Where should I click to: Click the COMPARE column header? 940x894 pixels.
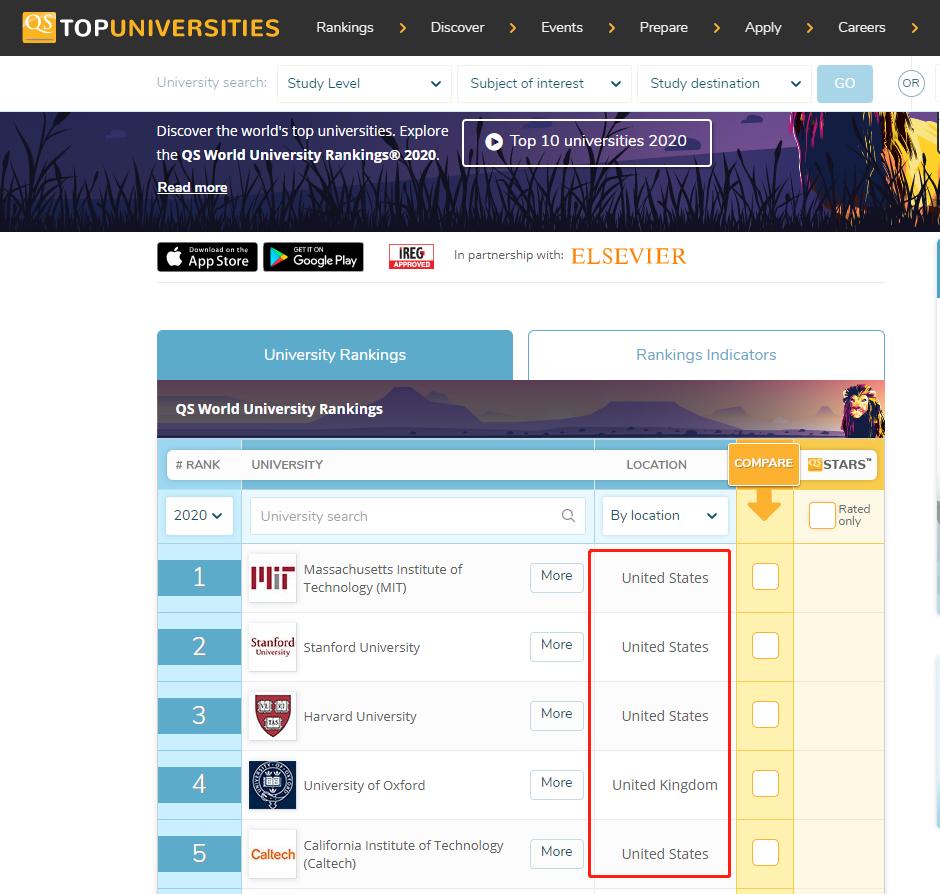click(764, 463)
